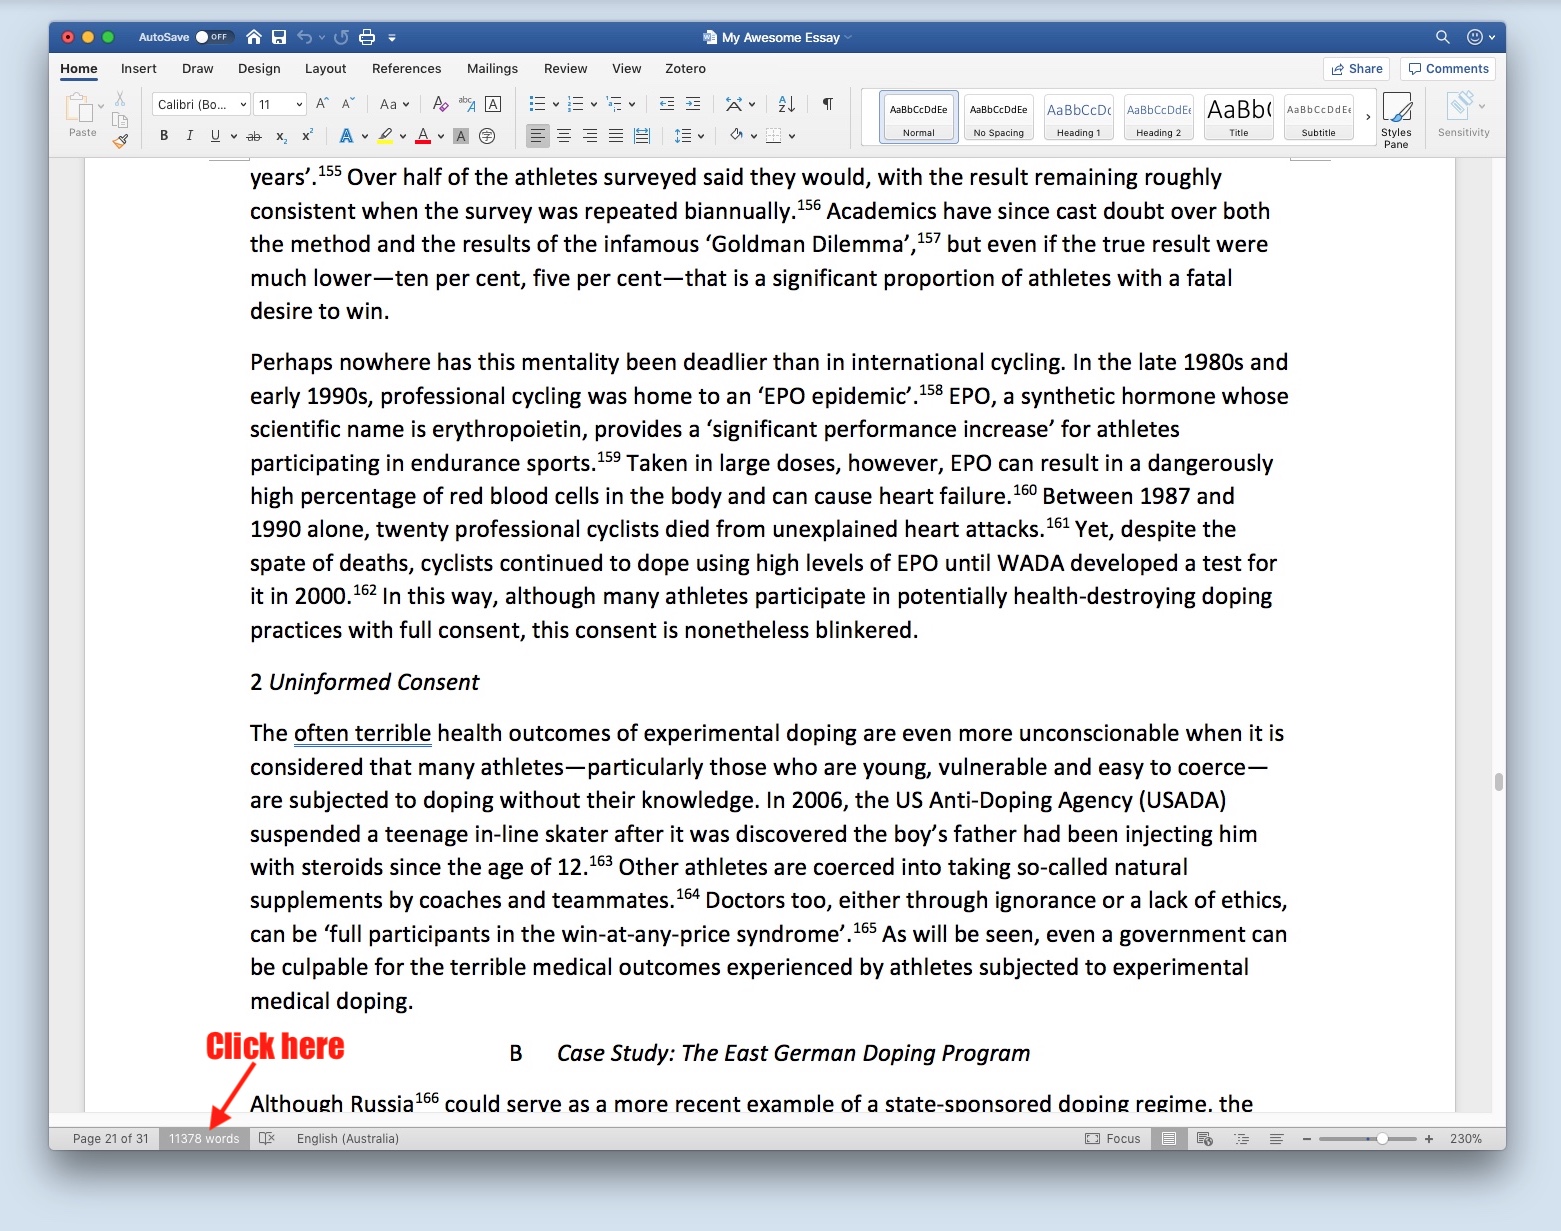Enable Focus mode in status bar
This screenshot has height=1231, width=1561.
[x=1113, y=1138]
